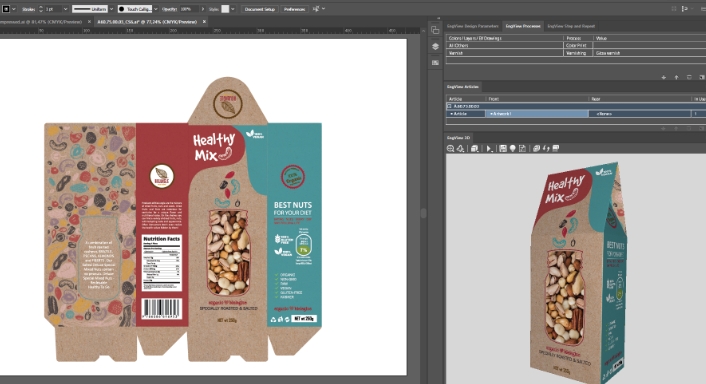
Task: Click the up arrow icon under the processes table
Action: [676, 77]
